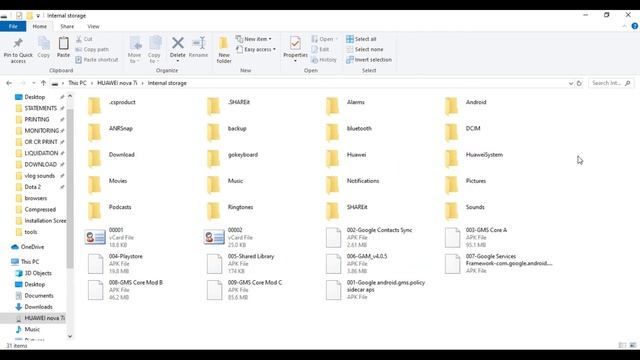Click the Rename ribbon icon

coord(199,47)
